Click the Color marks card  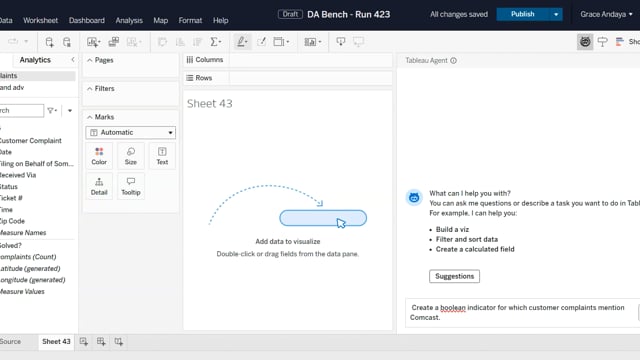coord(99,156)
